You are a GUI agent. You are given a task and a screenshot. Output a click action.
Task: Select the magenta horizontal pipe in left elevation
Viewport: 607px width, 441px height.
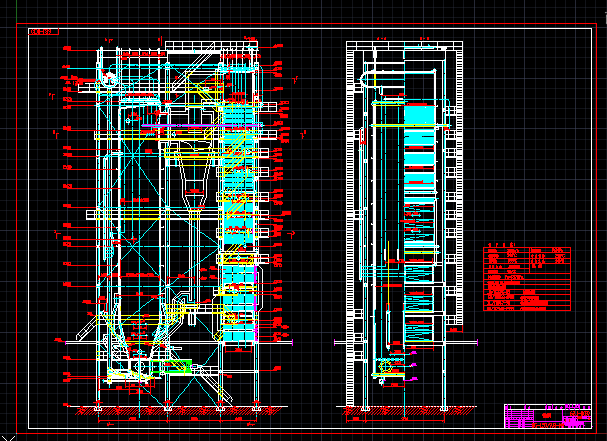201,125
